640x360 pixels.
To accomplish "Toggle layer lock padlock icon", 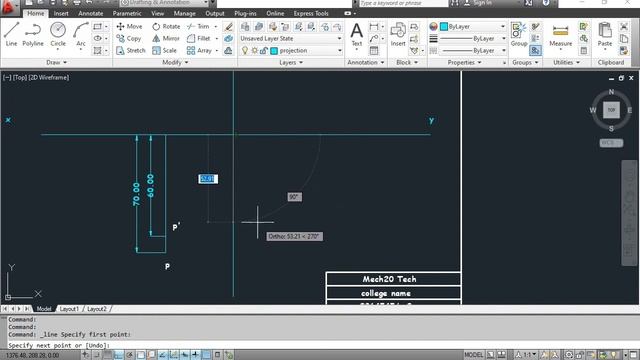I will 264,51.
